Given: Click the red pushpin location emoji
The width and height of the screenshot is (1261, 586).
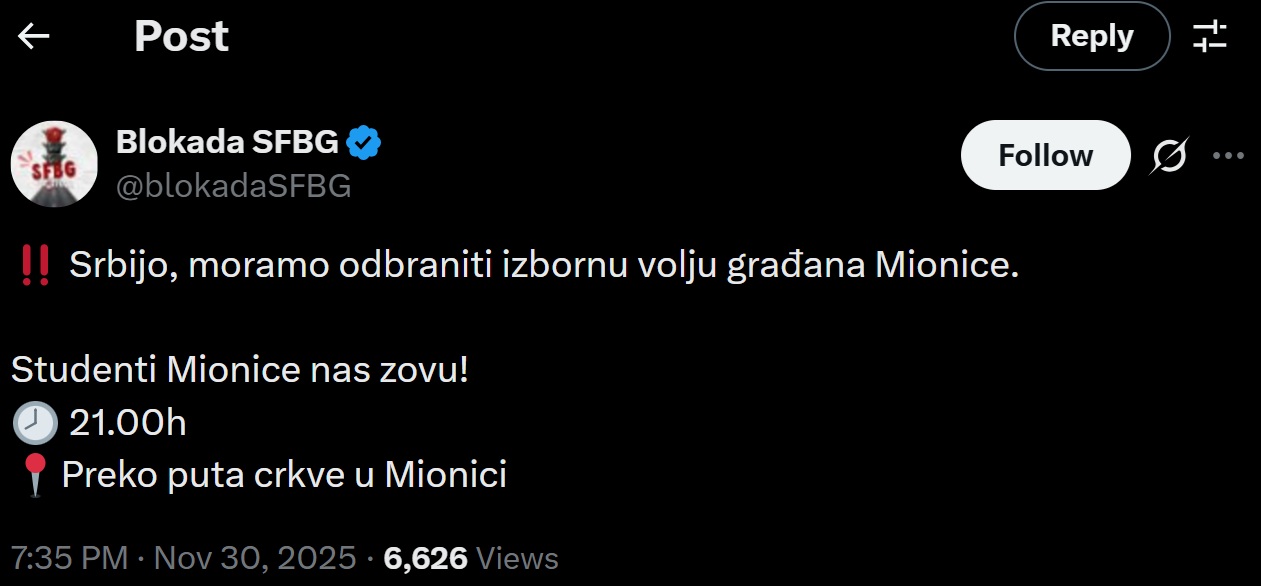Looking at the screenshot, I should point(35,475).
